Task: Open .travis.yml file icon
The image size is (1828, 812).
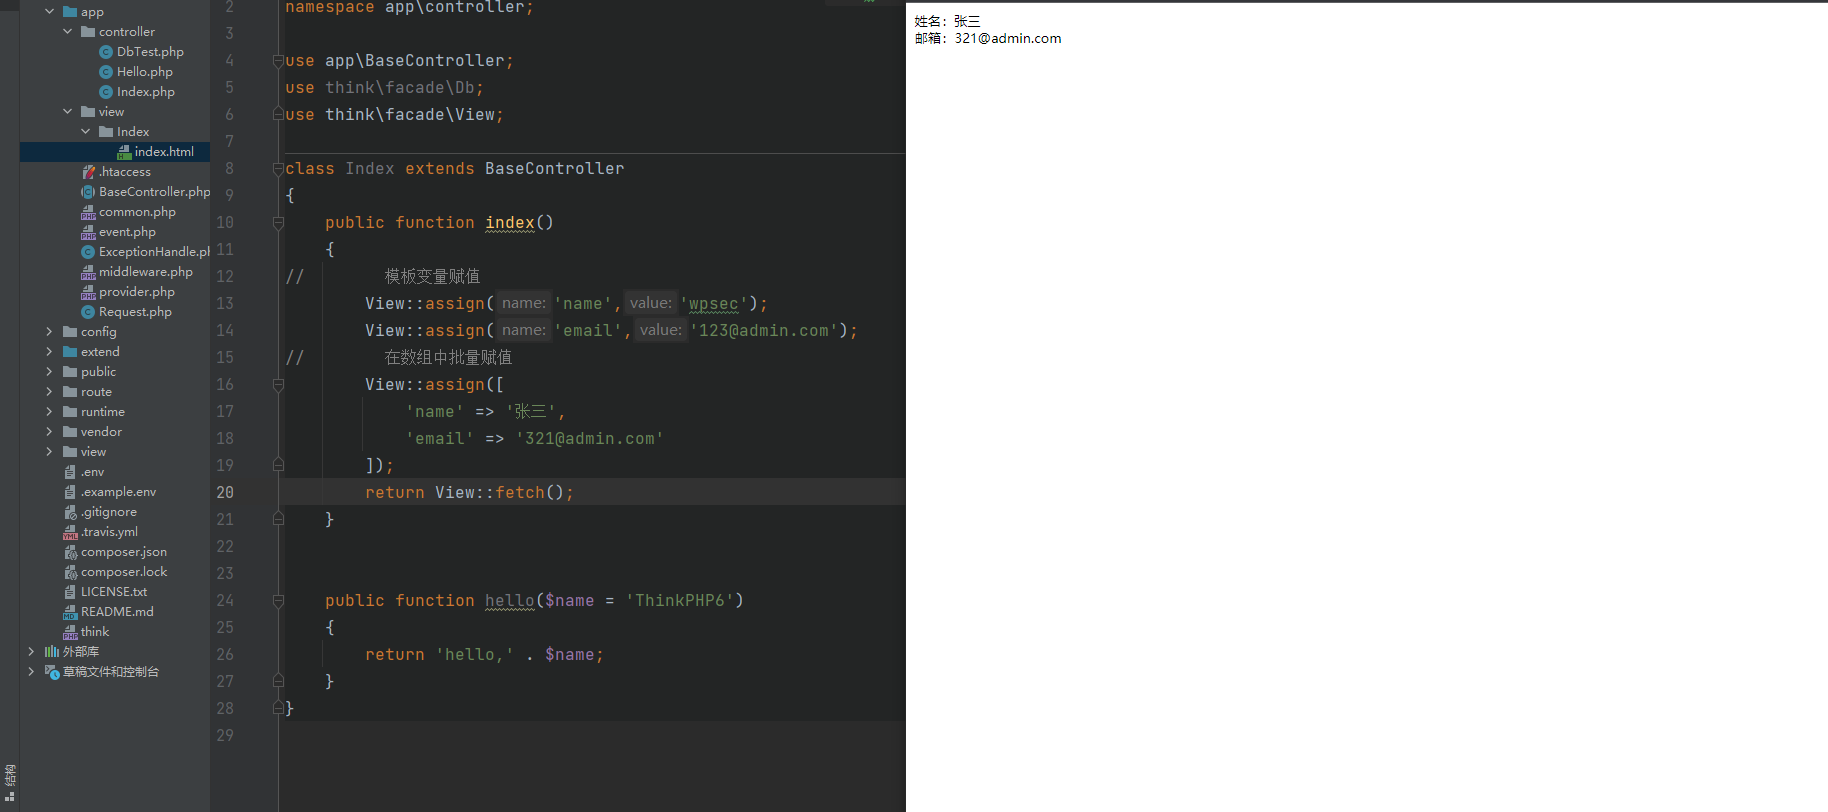Action: click(x=70, y=532)
